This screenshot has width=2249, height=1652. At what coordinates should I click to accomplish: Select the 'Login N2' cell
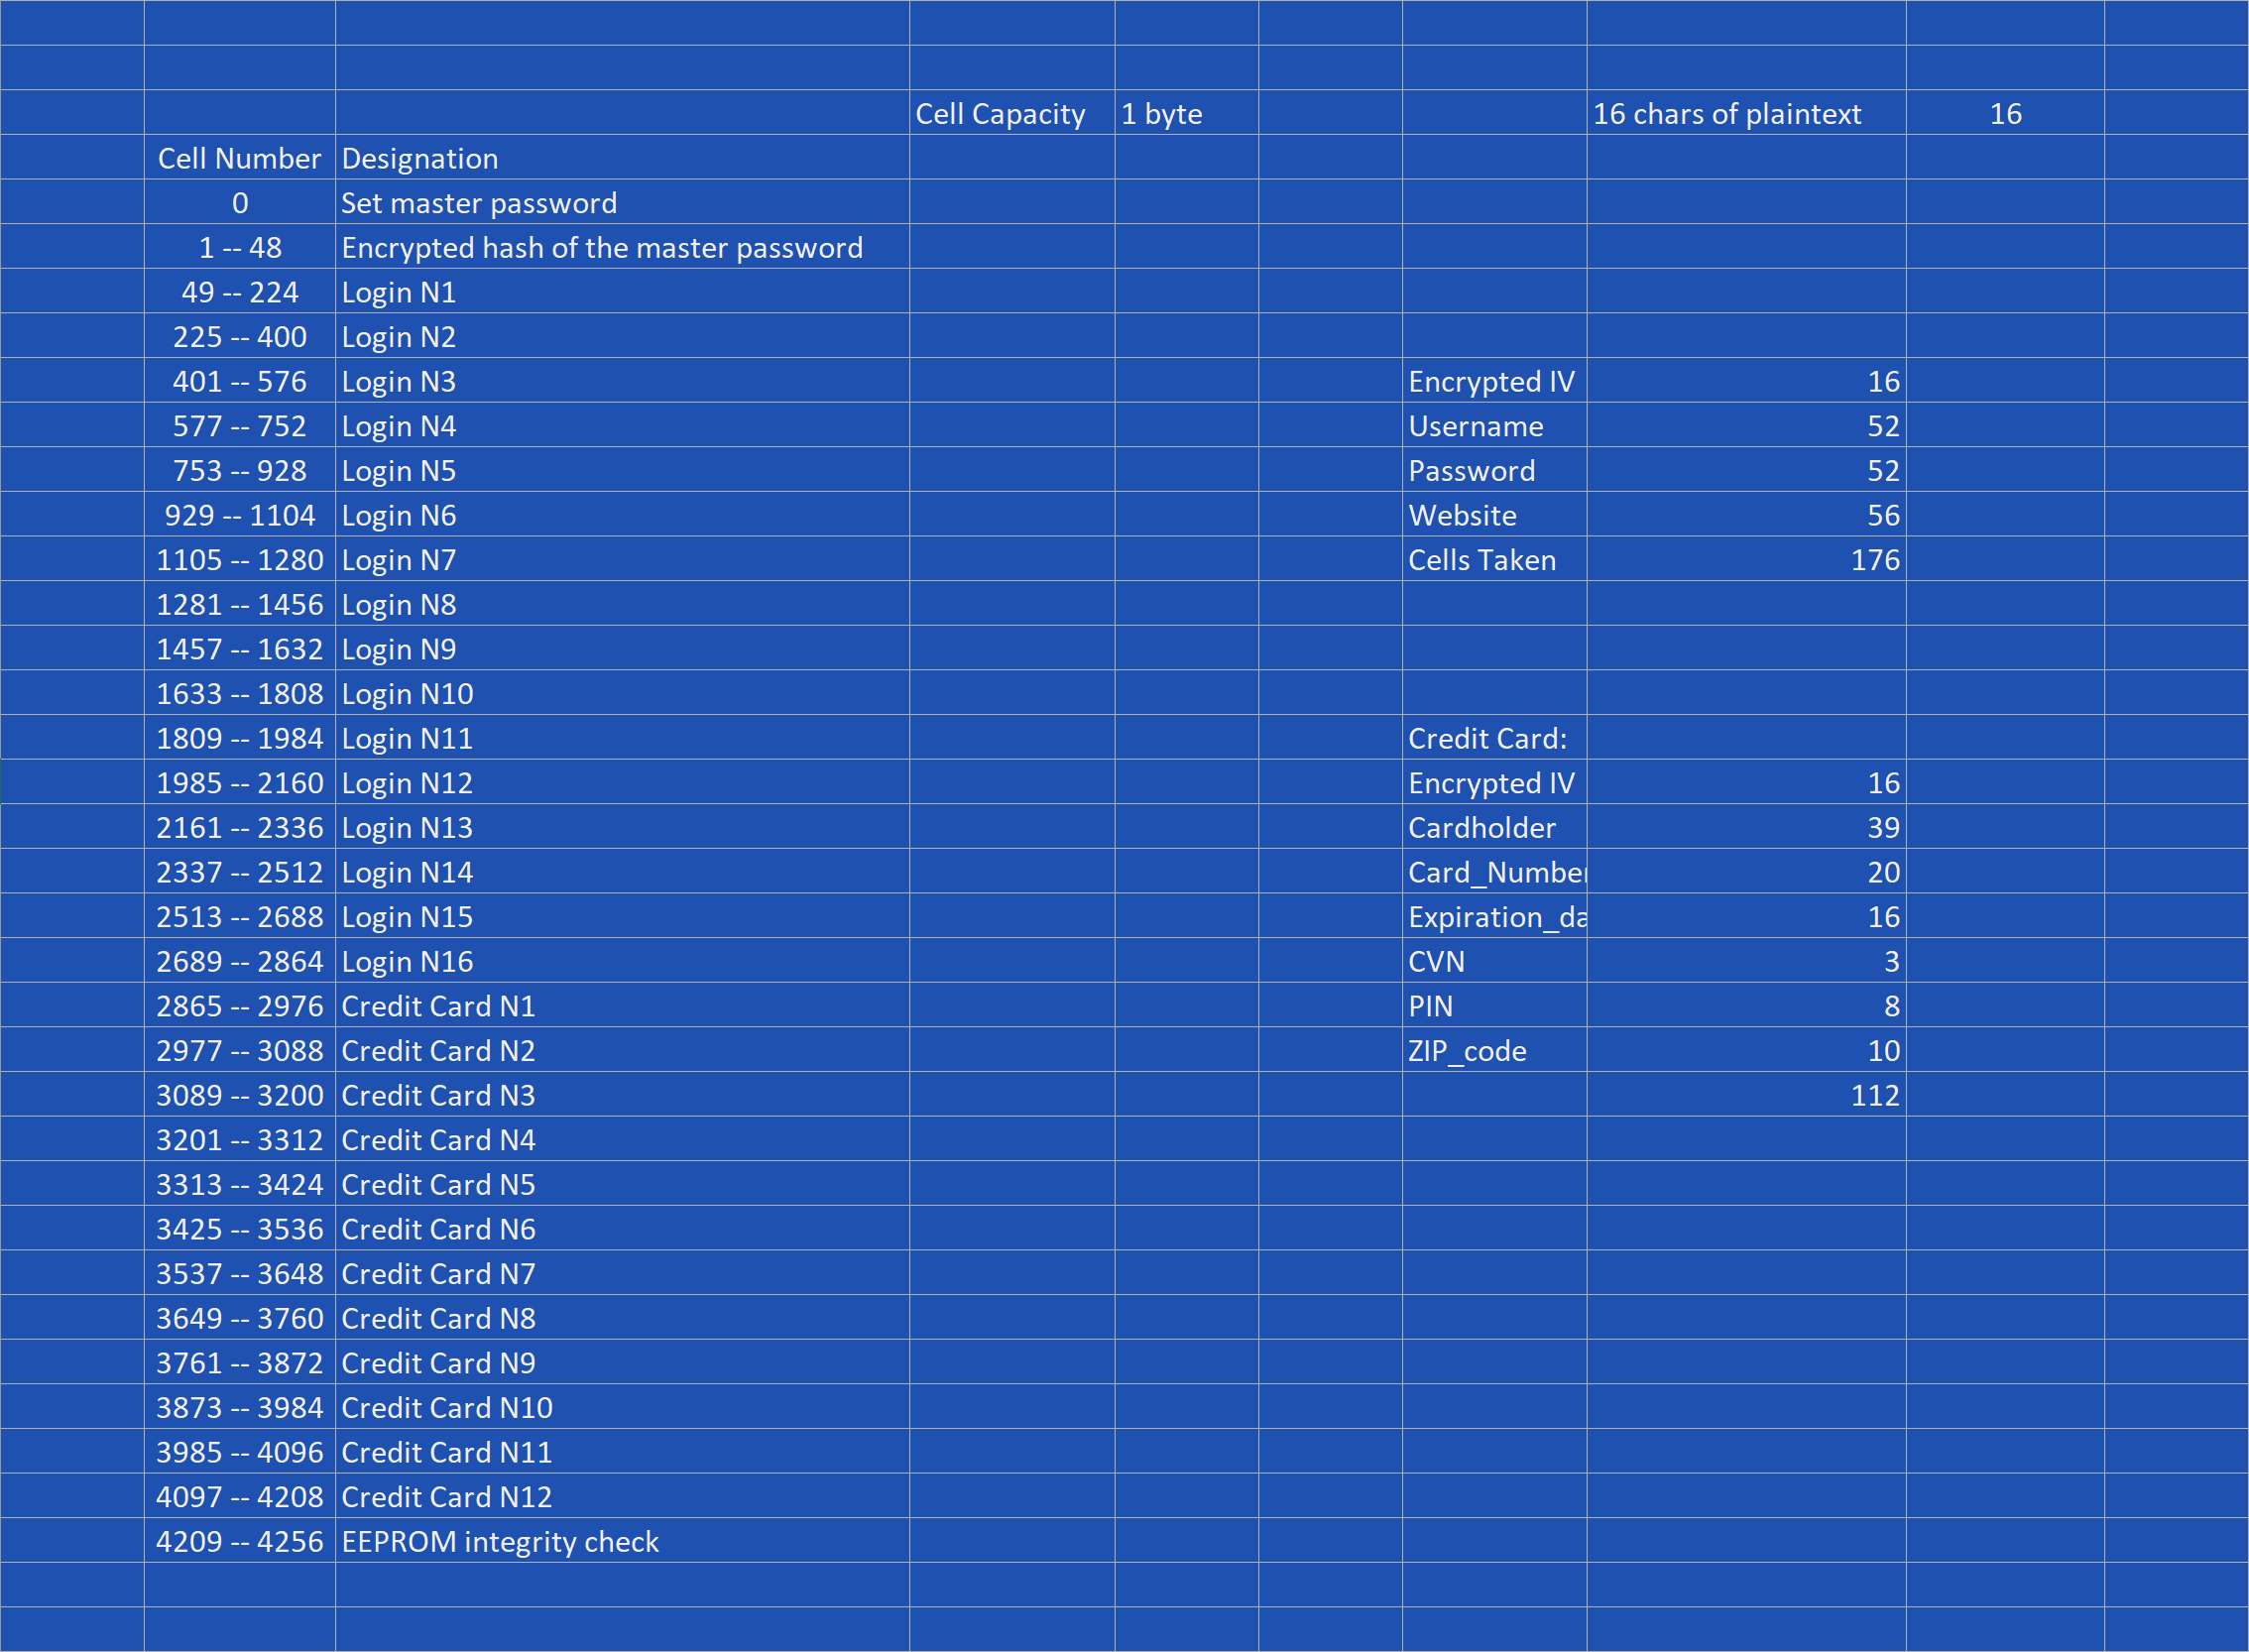622,336
